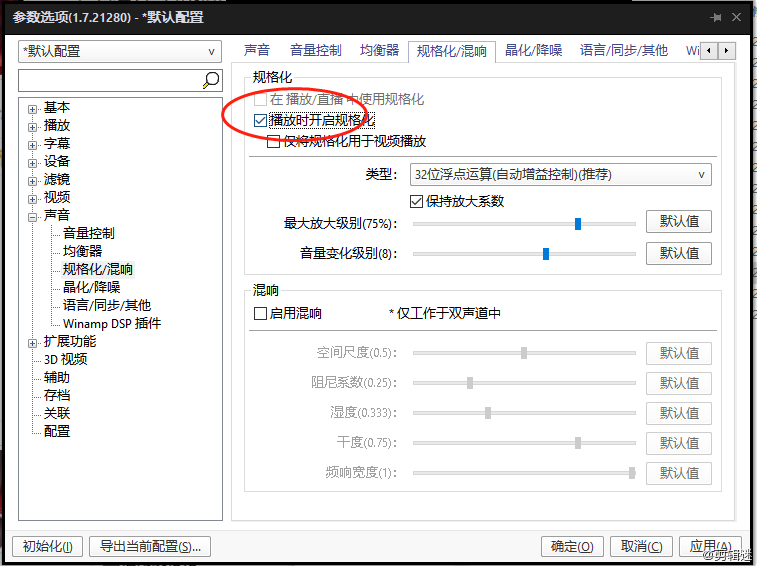This screenshot has width=757, height=566.
Task: Expand the 扩展功能 tree node
Action: pyautogui.click(x=32, y=343)
